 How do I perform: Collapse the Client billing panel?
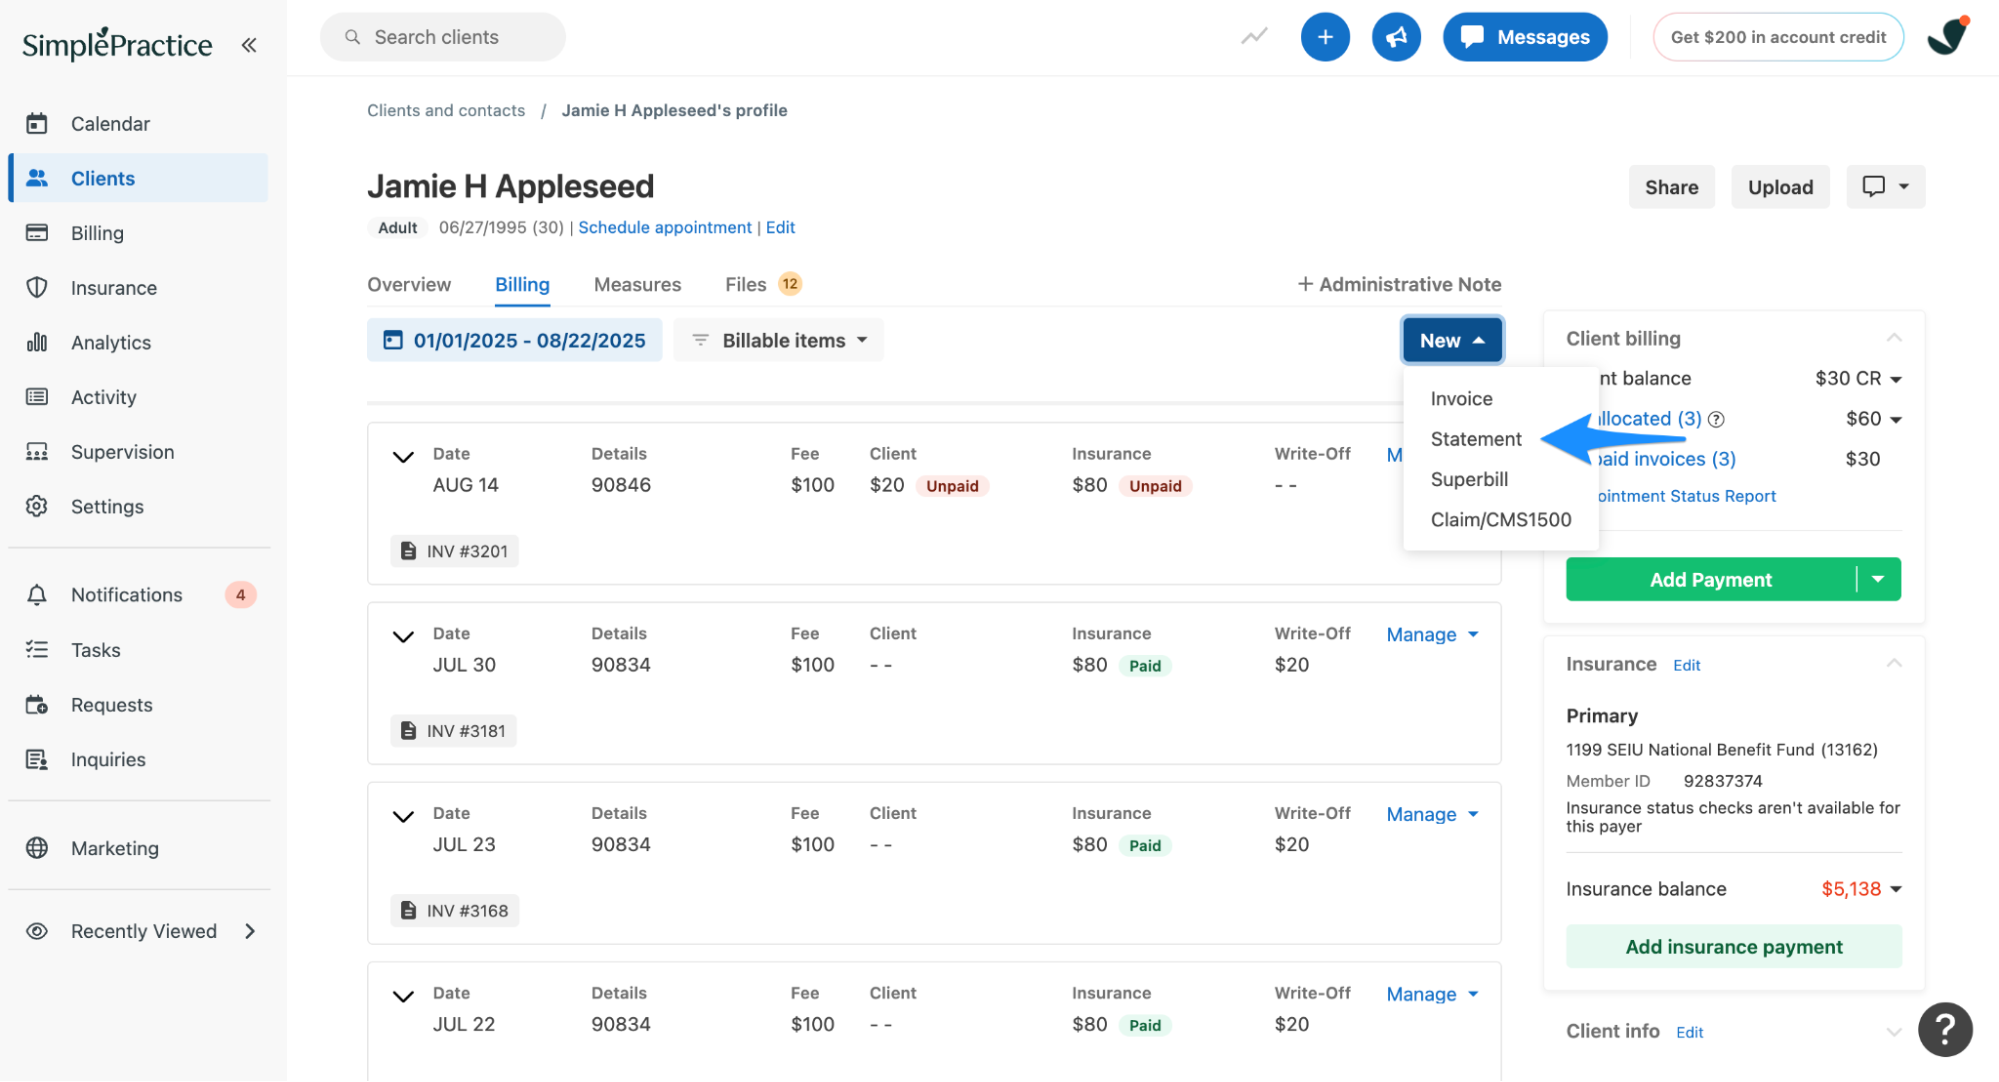[x=1895, y=337]
